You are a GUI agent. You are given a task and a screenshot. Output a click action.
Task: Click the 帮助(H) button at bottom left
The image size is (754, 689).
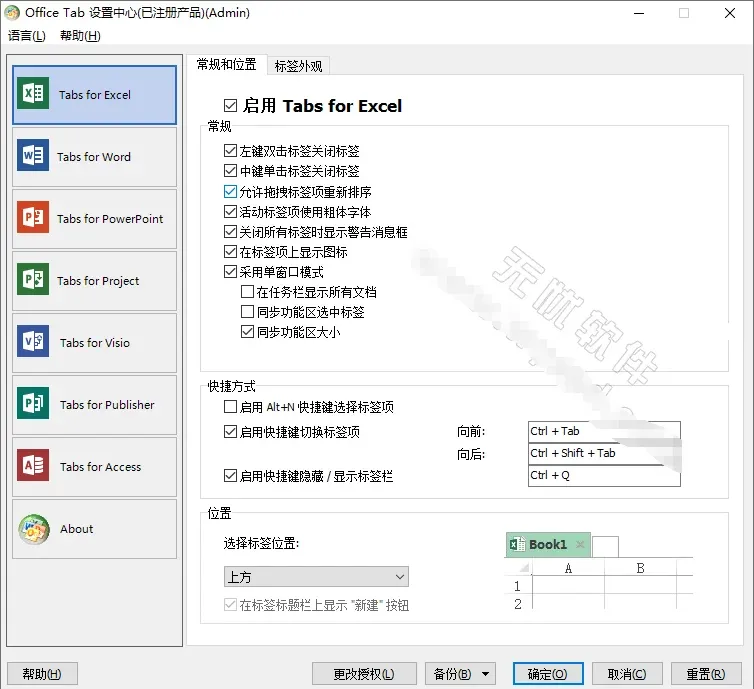pyautogui.click(x=42, y=674)
